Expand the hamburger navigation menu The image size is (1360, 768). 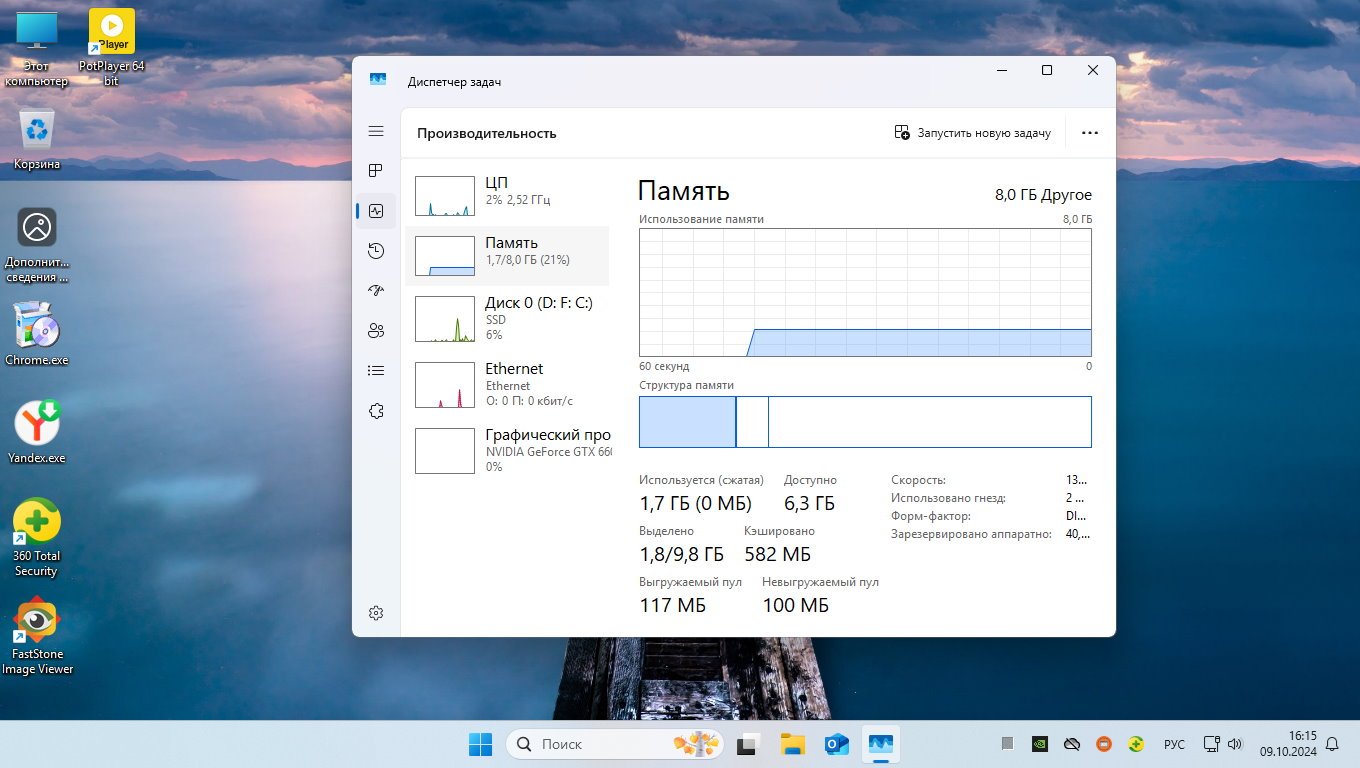[x=376, y=131]
